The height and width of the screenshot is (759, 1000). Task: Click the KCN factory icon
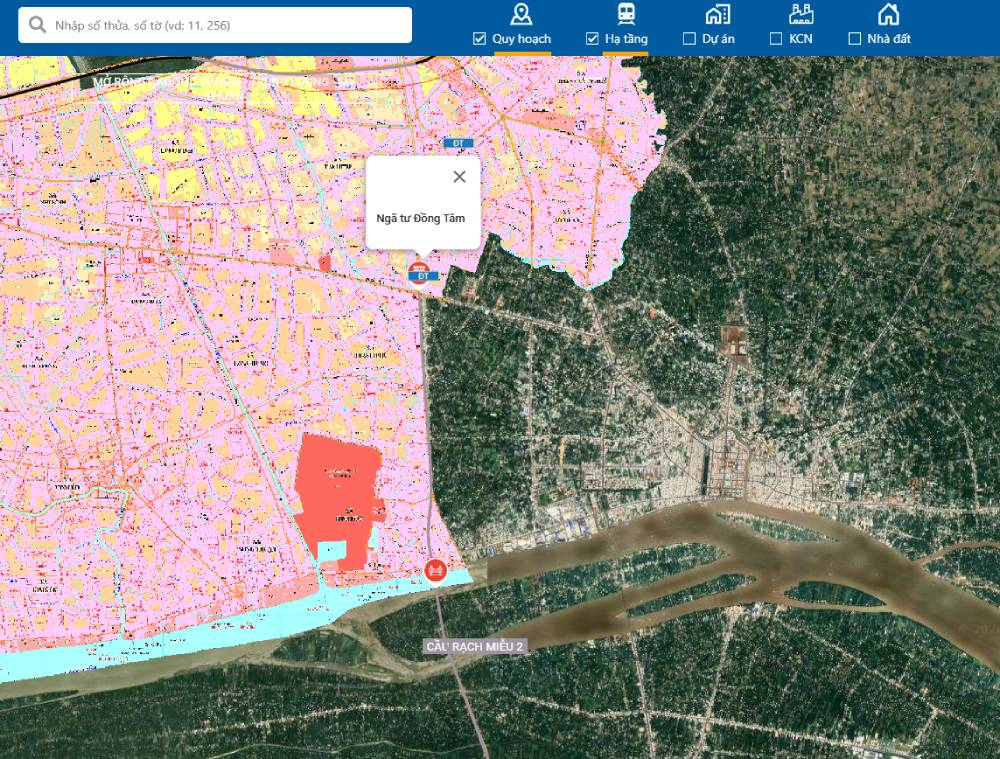click(800, 14)
